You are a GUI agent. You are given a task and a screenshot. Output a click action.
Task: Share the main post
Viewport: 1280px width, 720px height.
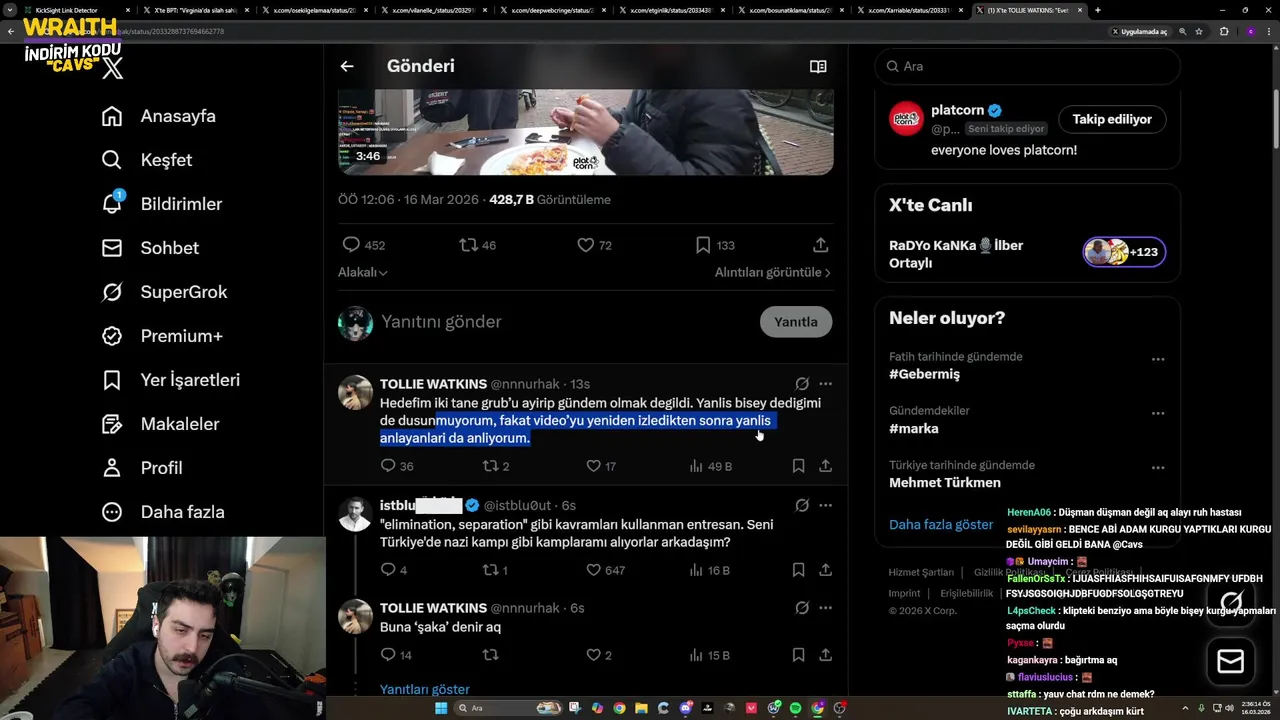(820, 245)
